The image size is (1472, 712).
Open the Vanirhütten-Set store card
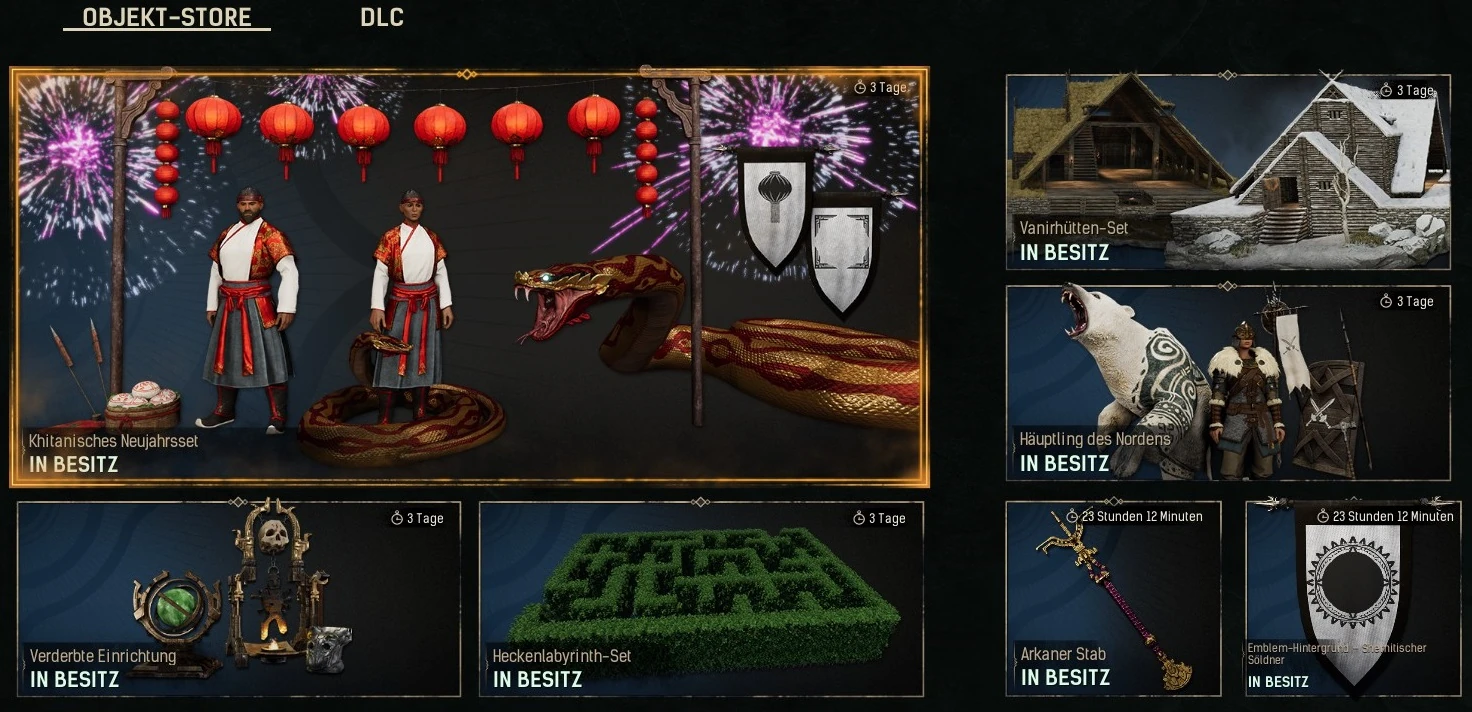1228,171
